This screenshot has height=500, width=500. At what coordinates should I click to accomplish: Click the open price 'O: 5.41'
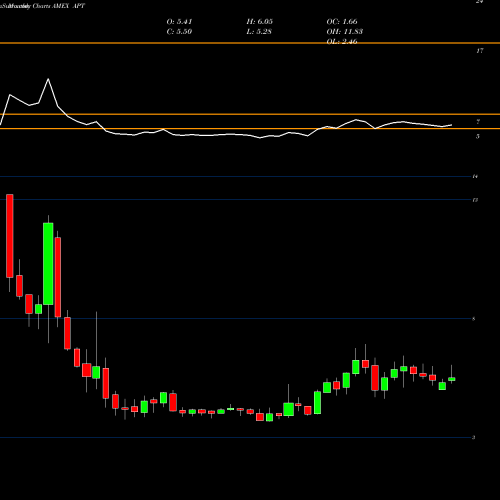tap(179, 22)
